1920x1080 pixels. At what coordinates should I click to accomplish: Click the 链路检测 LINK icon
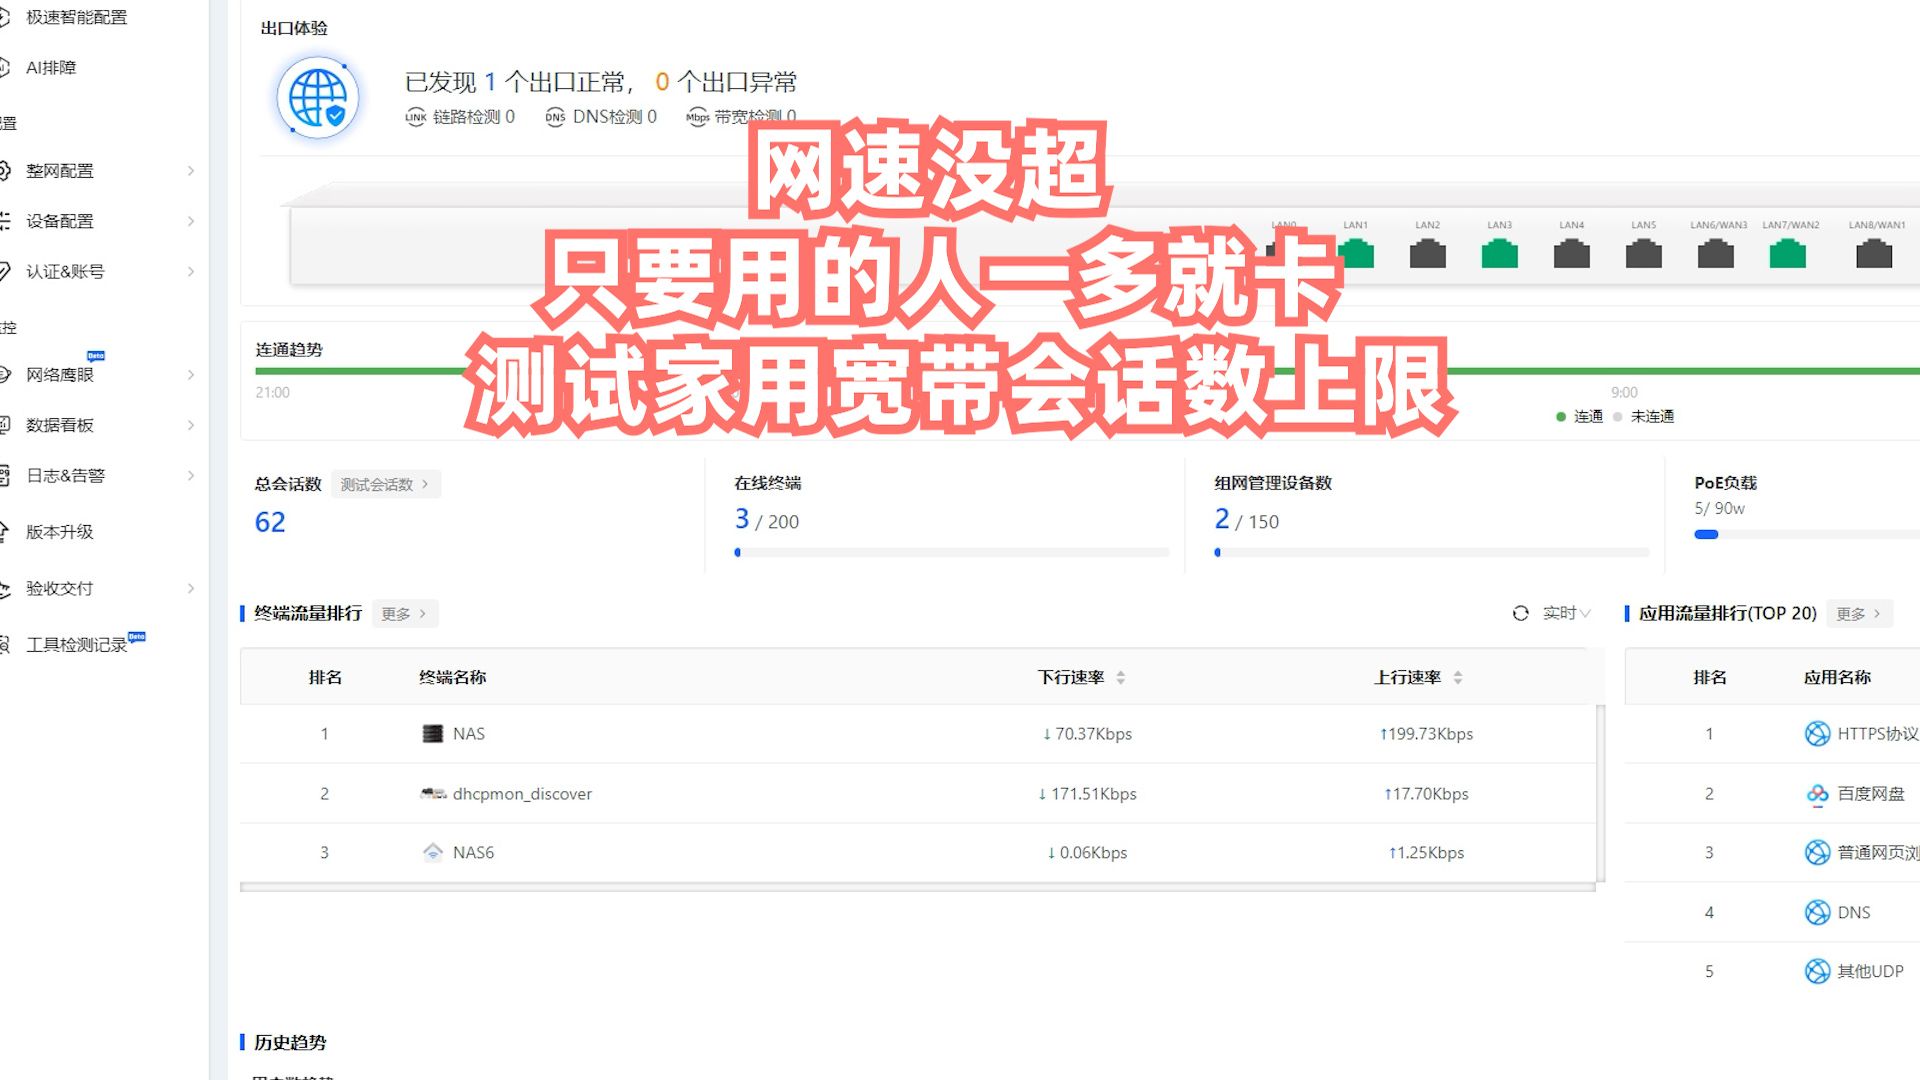point(416,117)
